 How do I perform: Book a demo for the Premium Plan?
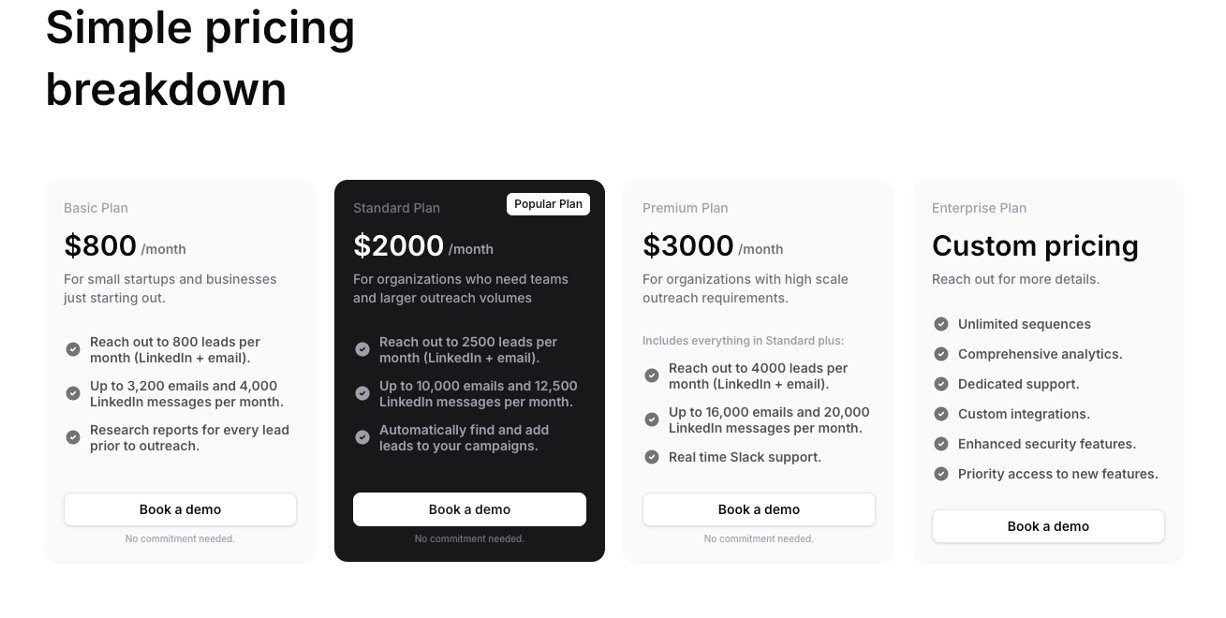pos(758,509)
